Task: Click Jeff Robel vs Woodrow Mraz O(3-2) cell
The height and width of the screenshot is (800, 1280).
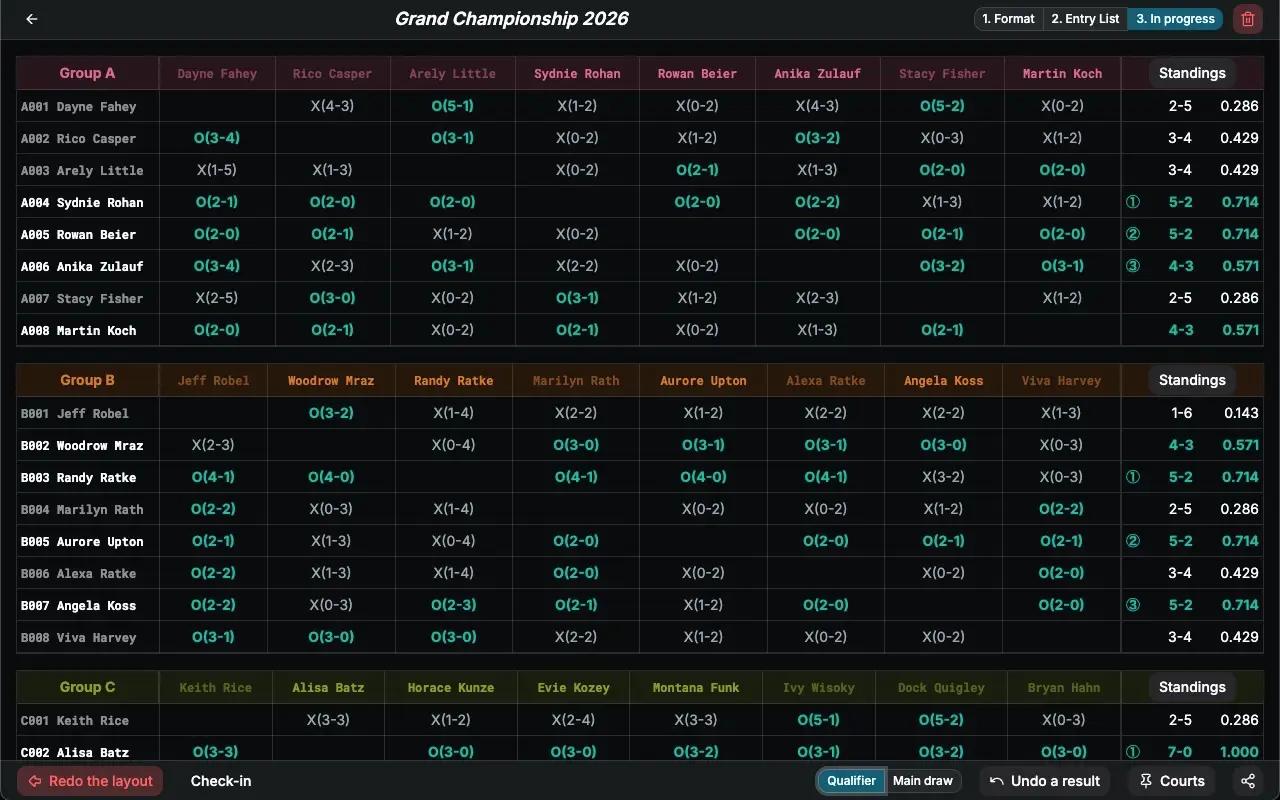Action: (x=331, y=413)
